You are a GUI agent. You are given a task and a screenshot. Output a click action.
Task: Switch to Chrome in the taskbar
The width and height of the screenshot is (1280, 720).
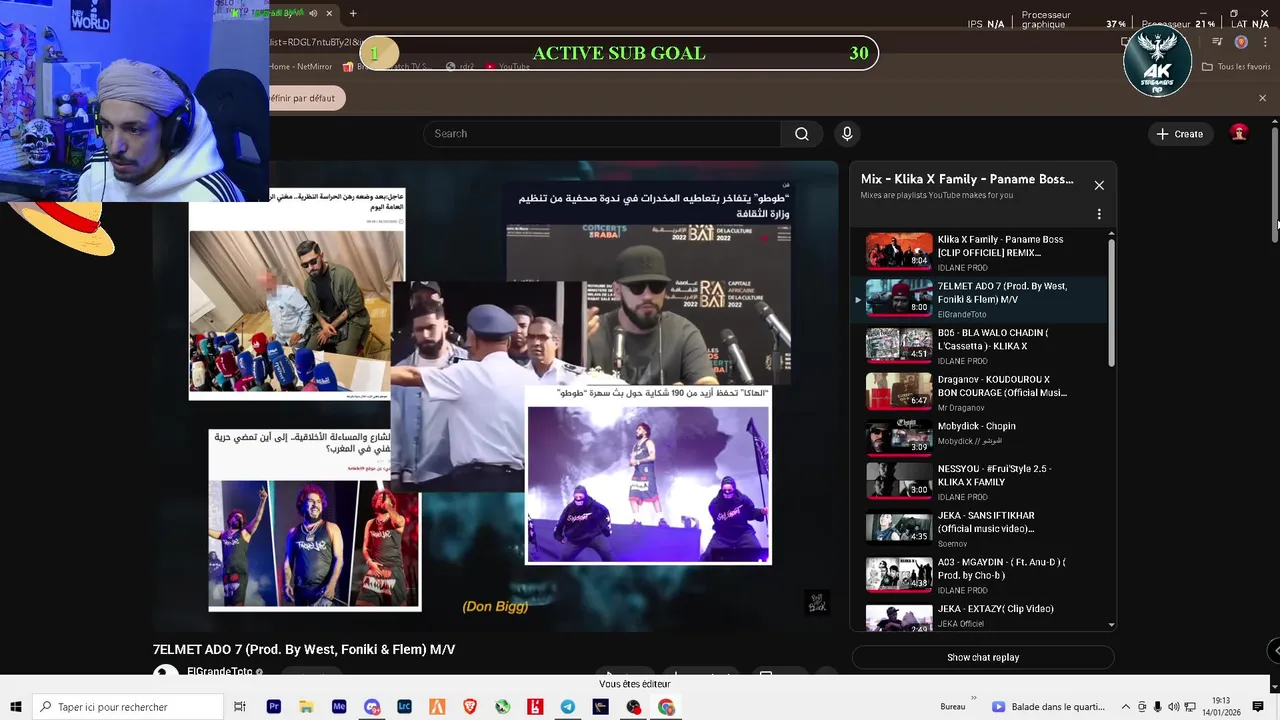coord(666,707)
